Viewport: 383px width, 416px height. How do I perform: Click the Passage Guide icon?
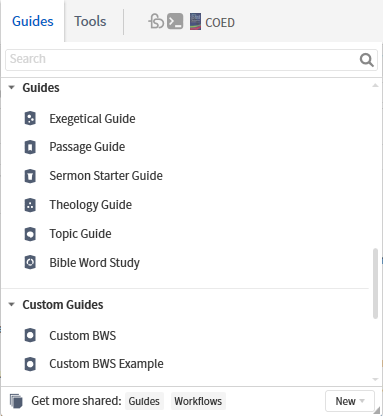30,147
